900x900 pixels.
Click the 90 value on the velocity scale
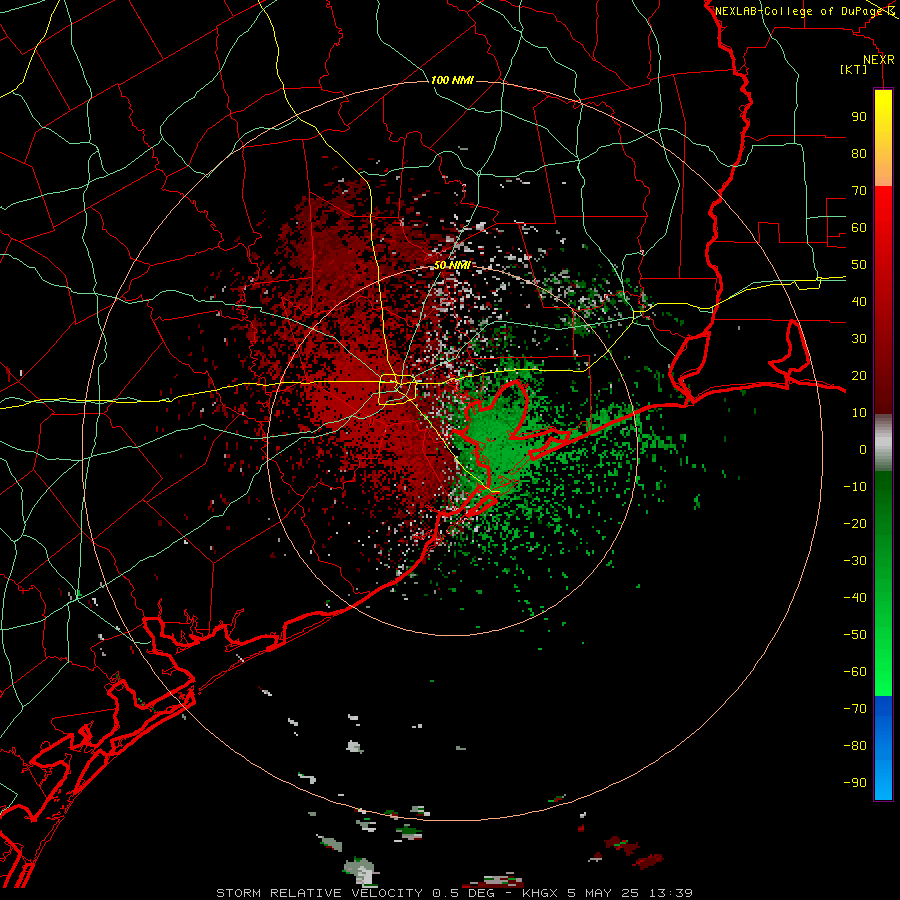[x=859, y=117]
